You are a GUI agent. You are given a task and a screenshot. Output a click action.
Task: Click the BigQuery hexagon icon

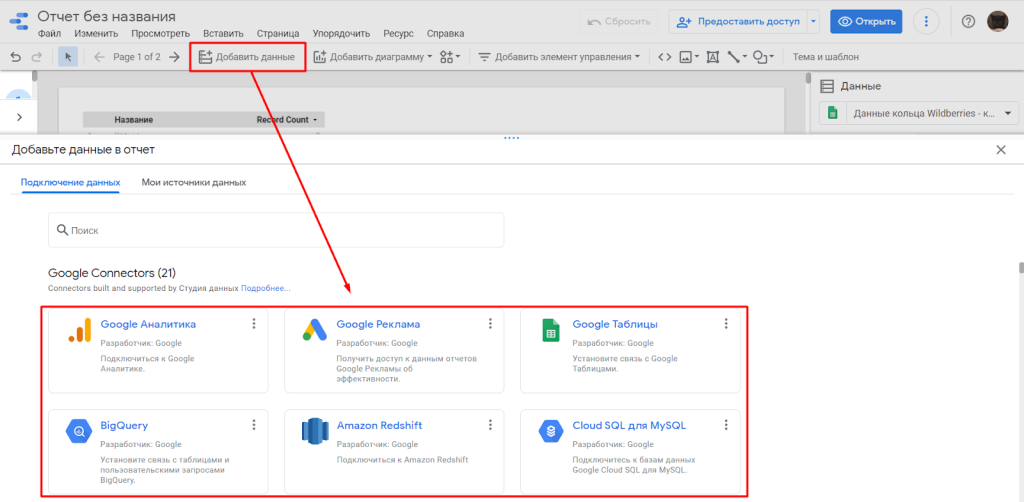click(80, 431)
